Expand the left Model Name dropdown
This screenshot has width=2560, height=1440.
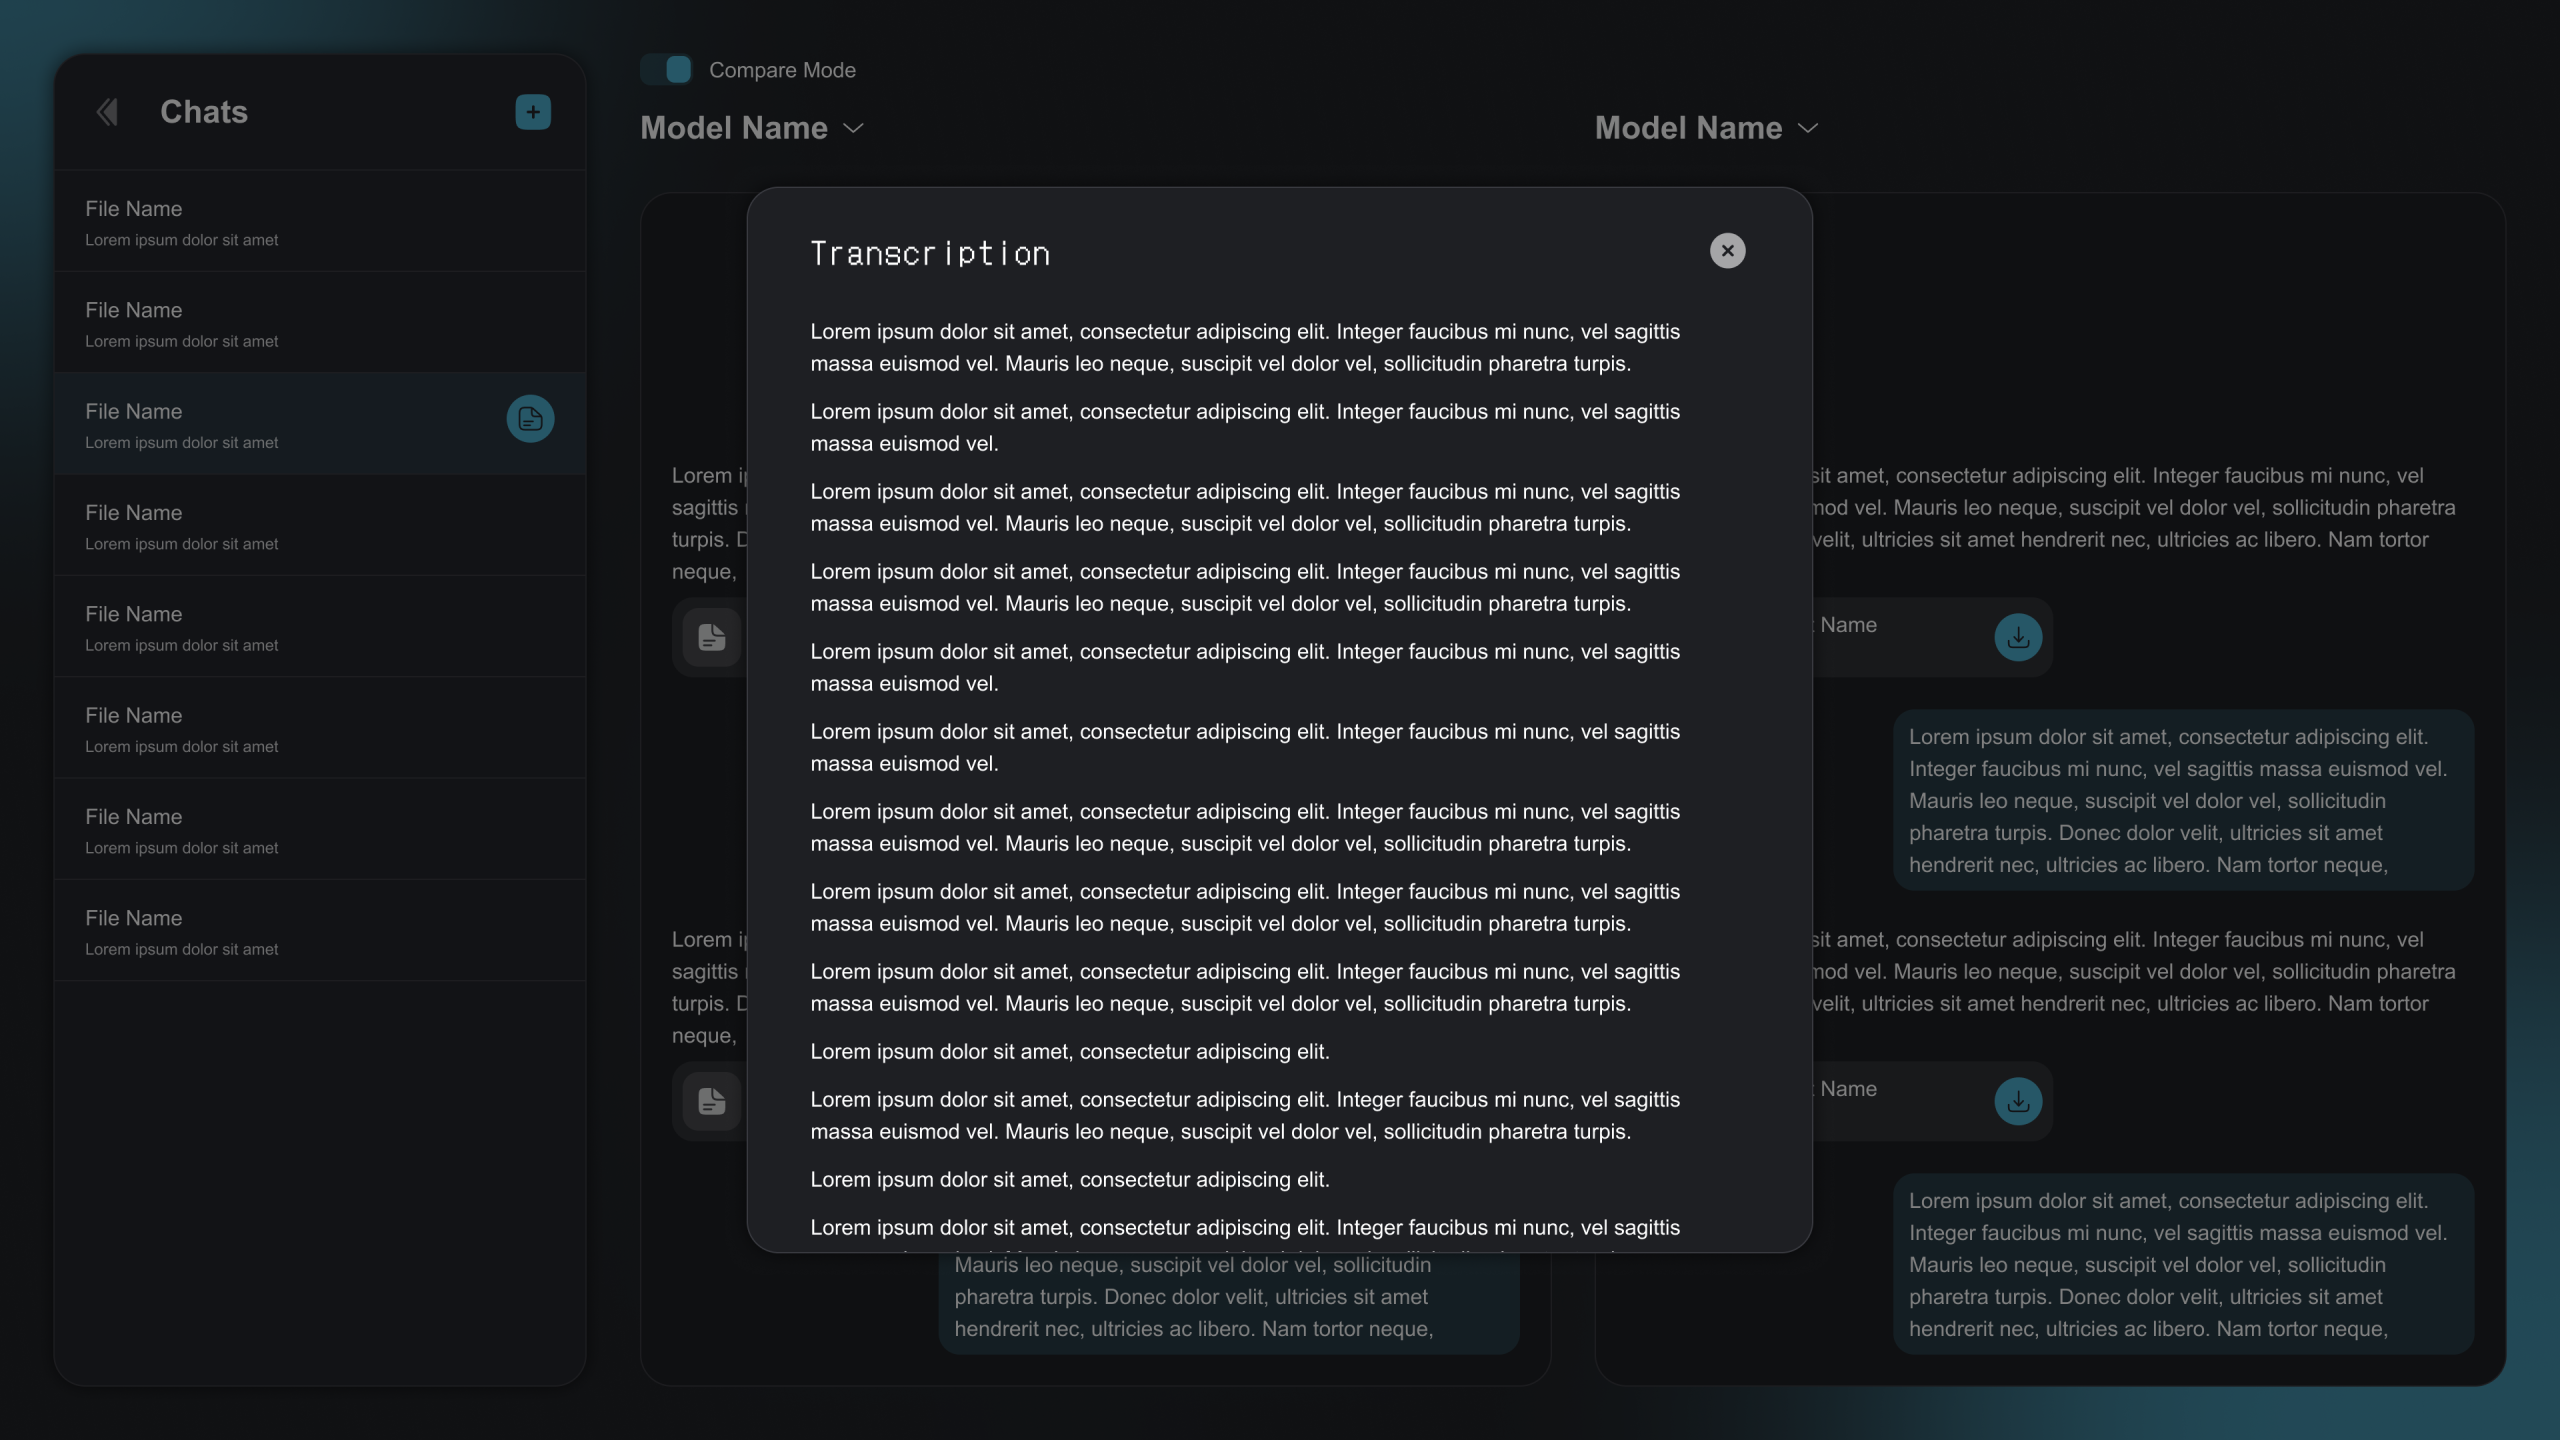(x=752, y=128)
